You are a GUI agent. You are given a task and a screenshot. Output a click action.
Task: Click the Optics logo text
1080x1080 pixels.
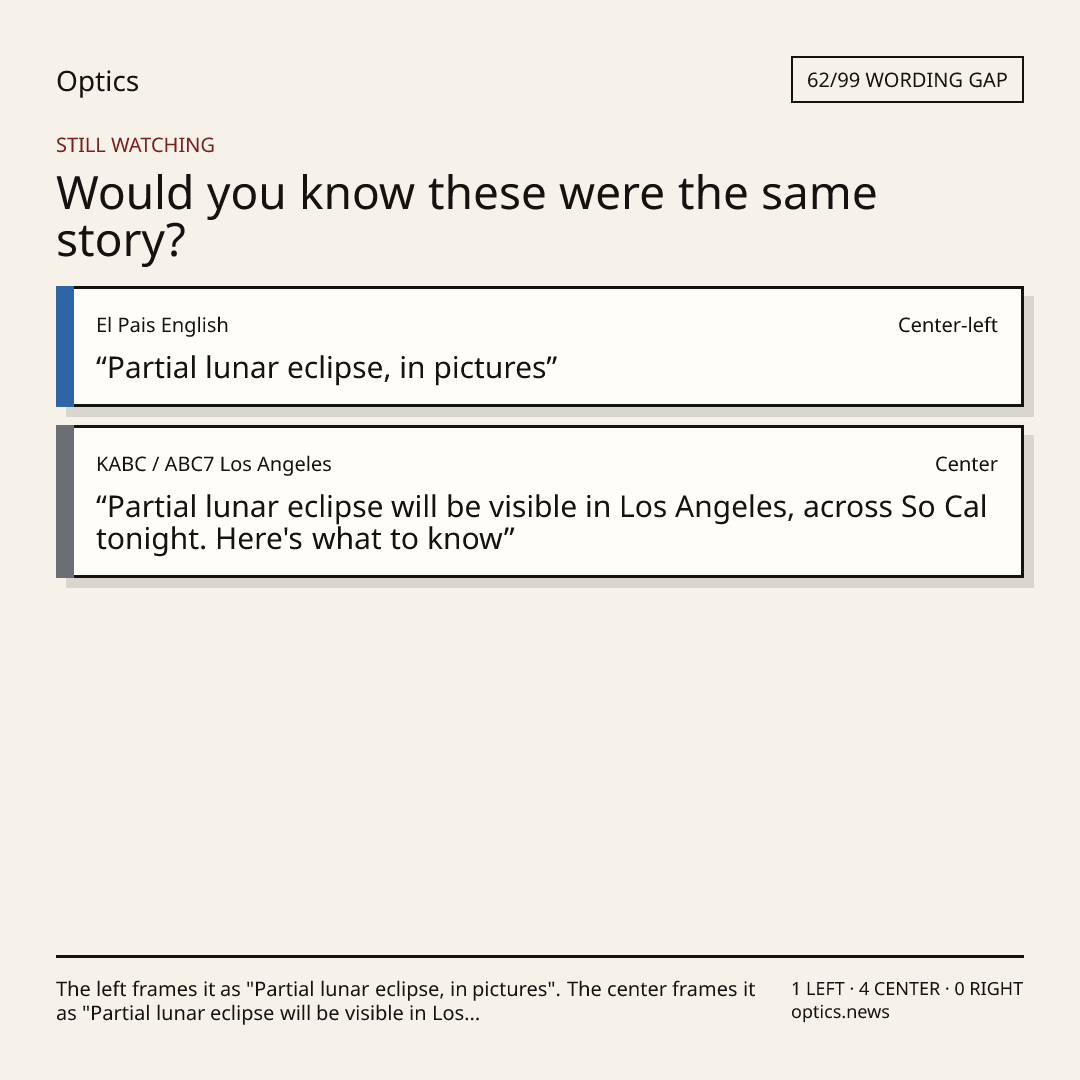[97, 81]
